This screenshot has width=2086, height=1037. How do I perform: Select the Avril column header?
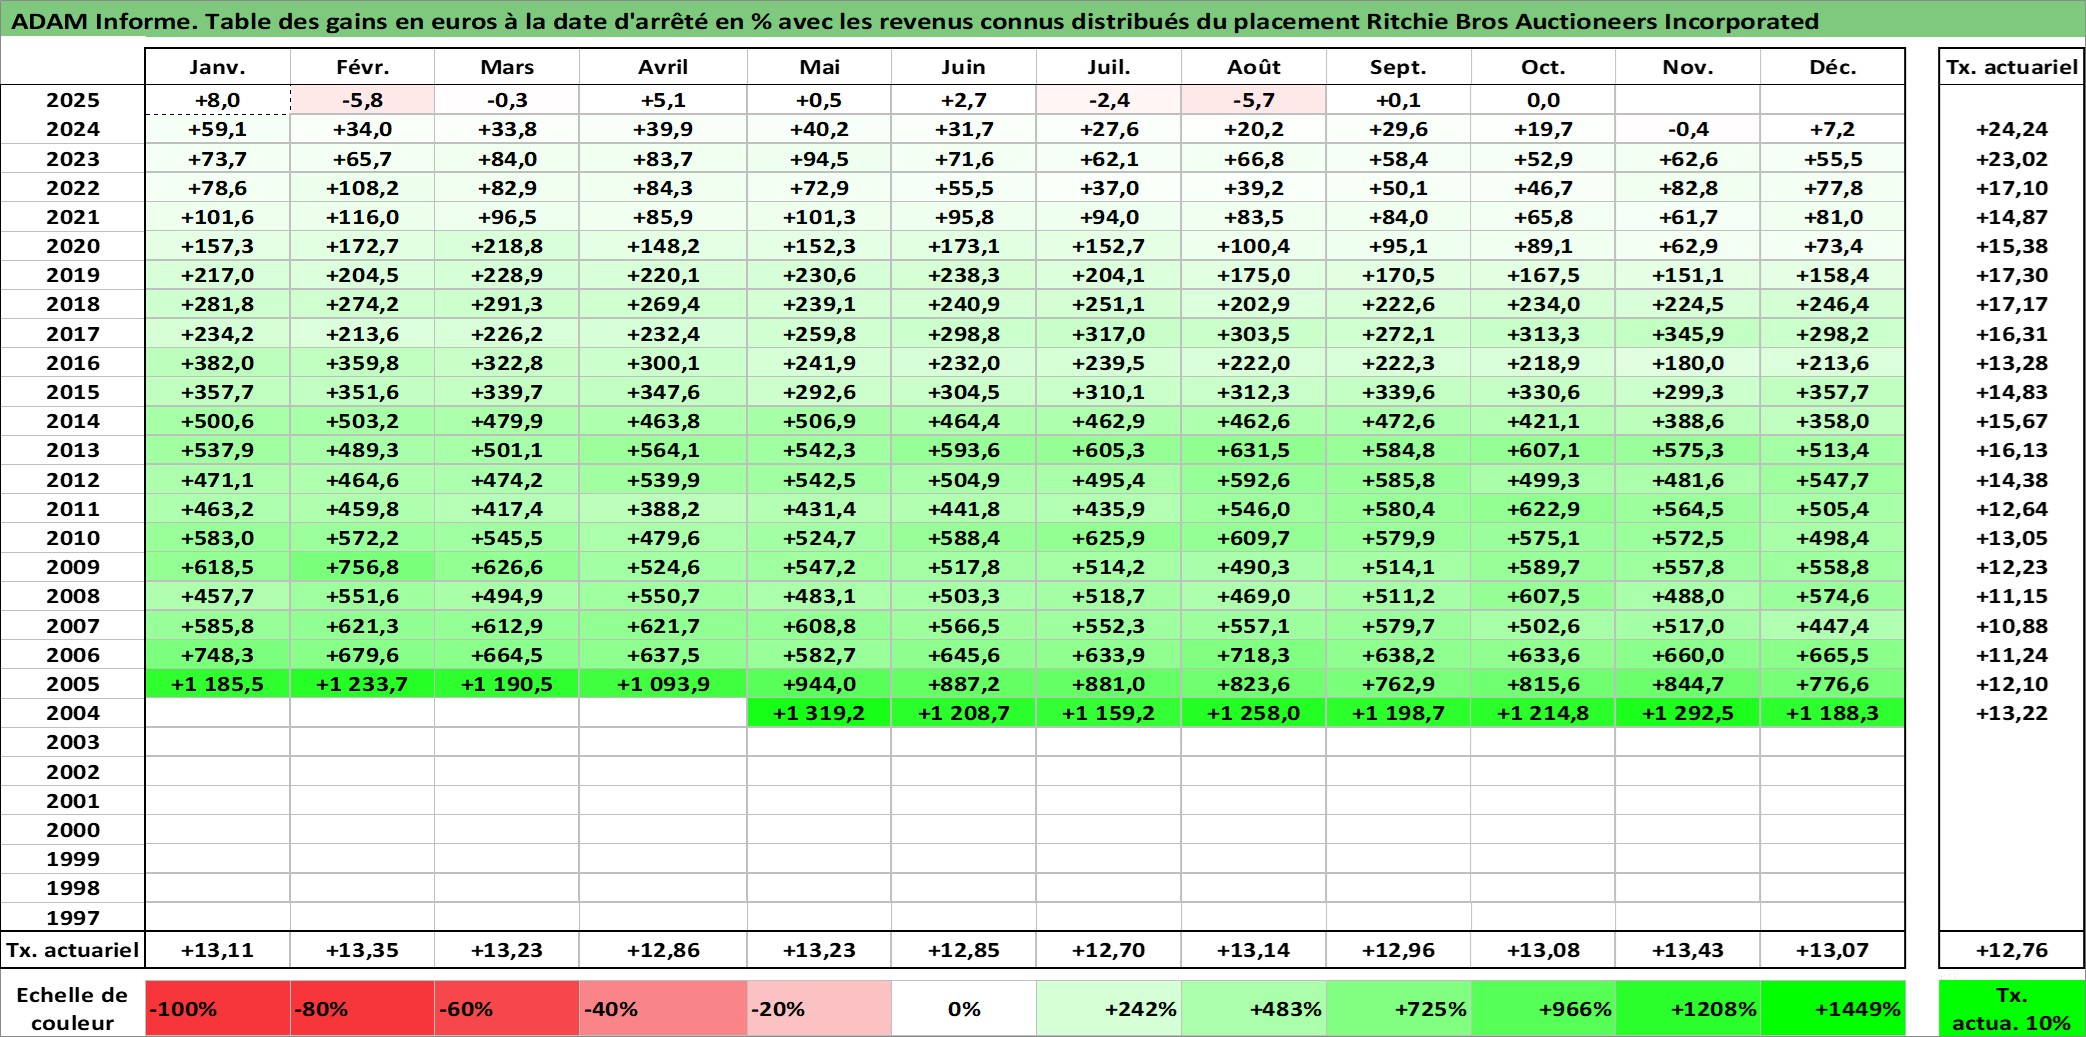[663, 67]
